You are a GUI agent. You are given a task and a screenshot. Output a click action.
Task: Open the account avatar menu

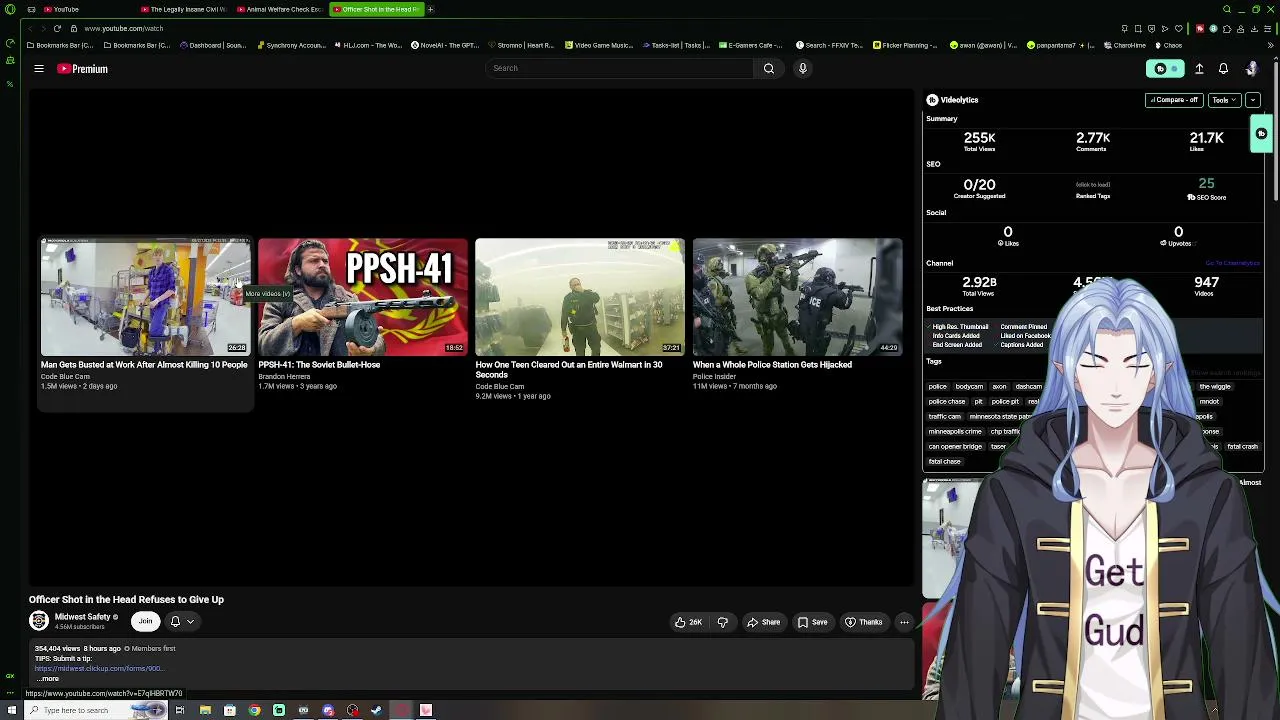(1251, 69)
